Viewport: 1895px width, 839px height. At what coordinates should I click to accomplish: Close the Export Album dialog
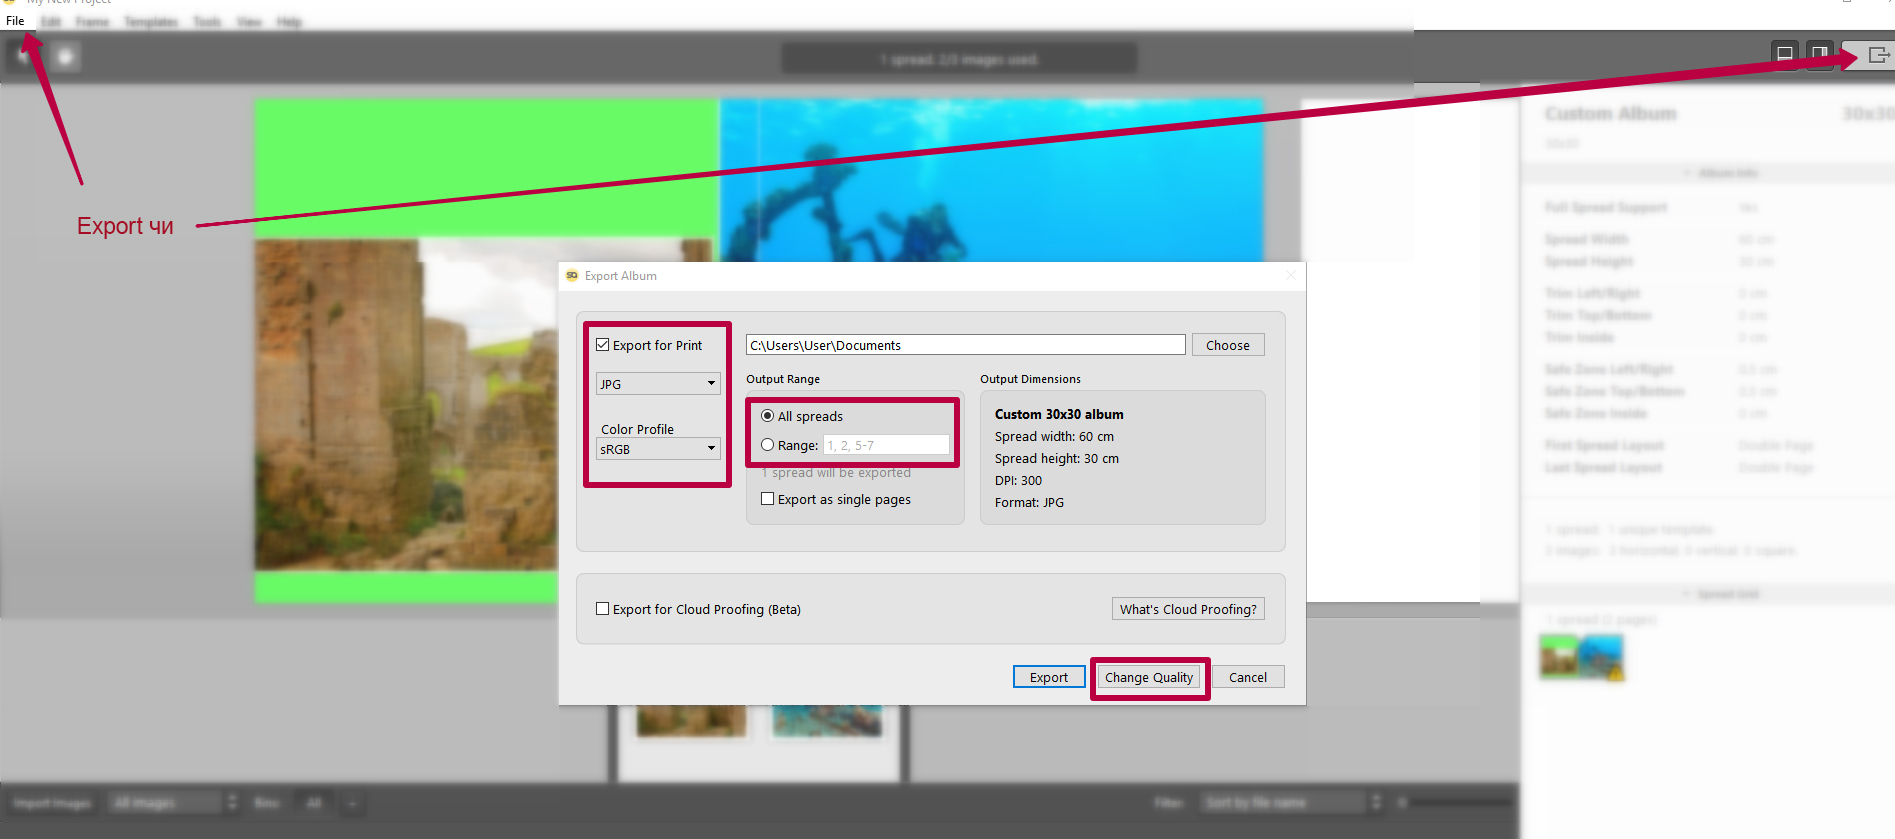point(1290,276)
